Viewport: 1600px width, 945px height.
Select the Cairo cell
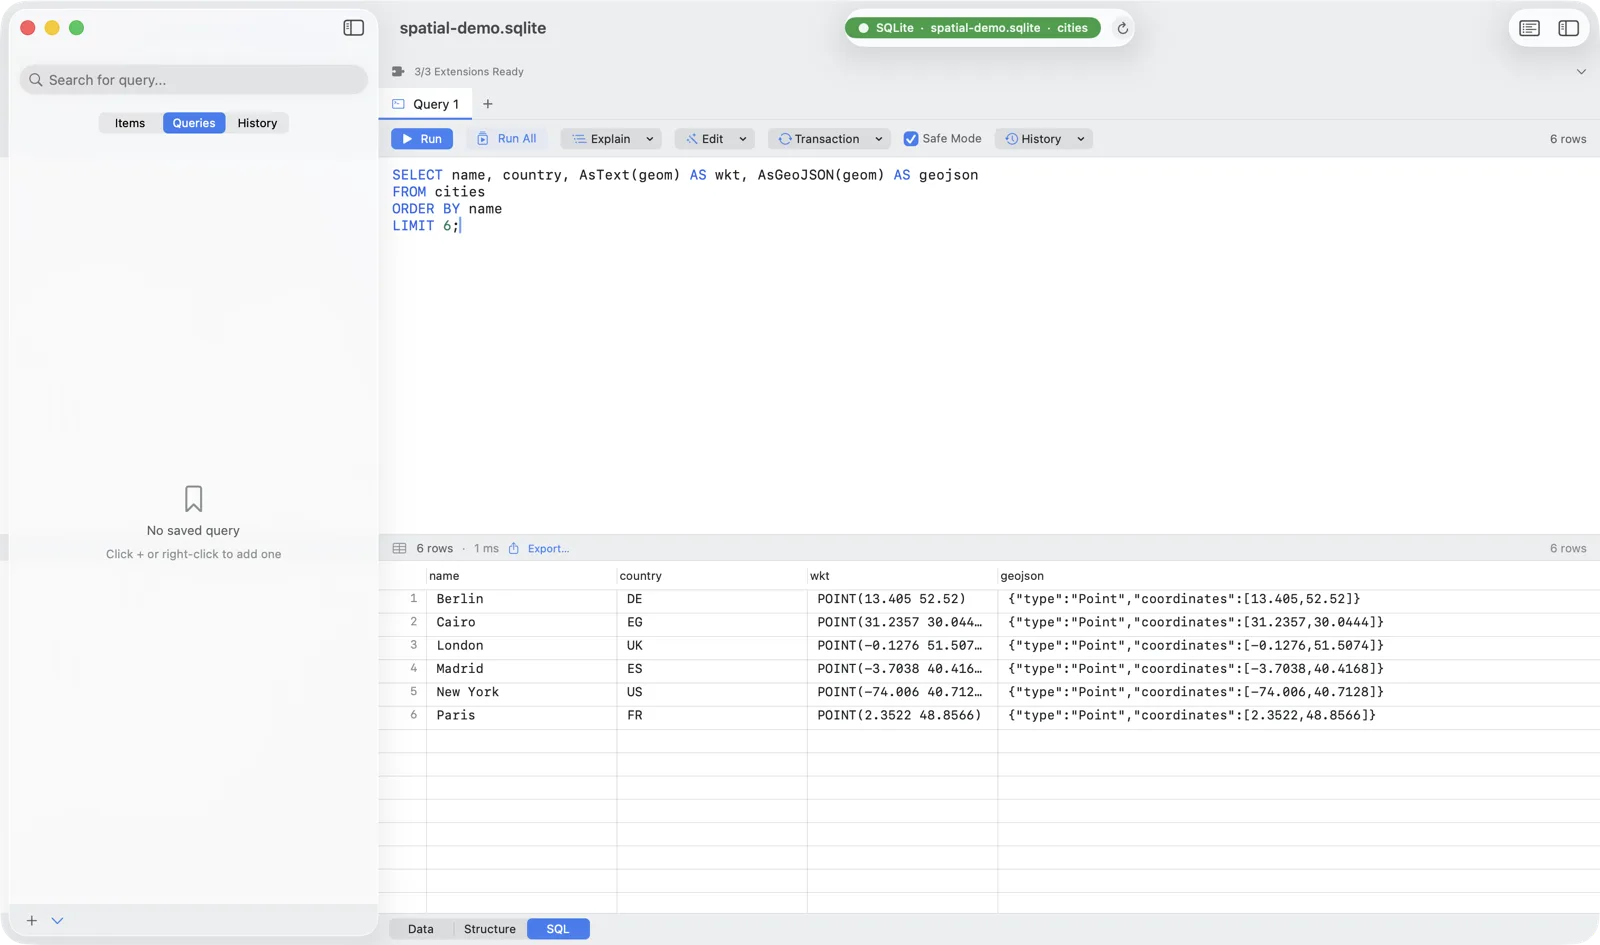point(521,622)
